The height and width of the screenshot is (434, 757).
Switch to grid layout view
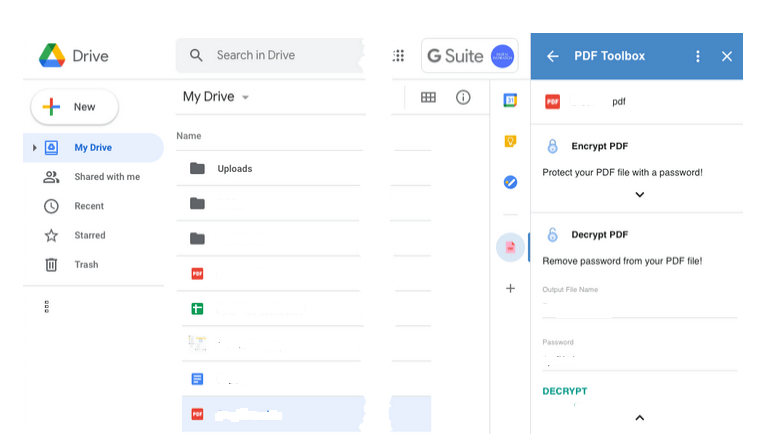428,98
